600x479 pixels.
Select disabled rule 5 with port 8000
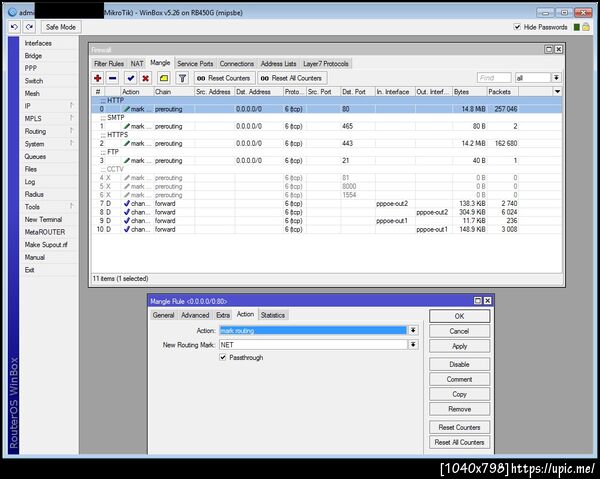click(x=327, y=186)
